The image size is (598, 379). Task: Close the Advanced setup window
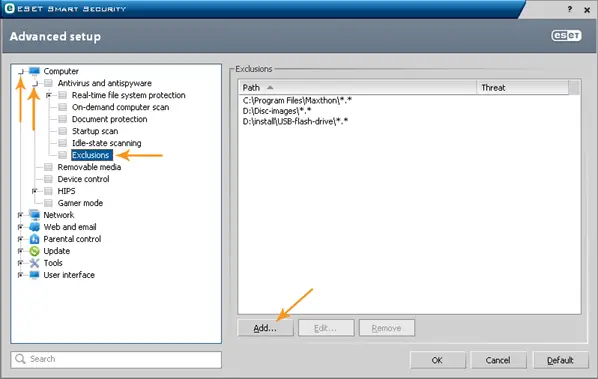click(587, 10)
